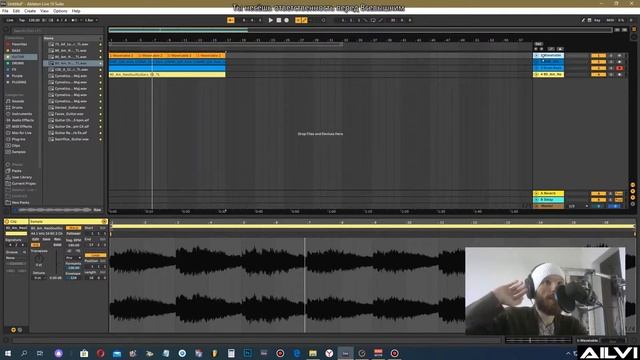The width and height of the screenshot is (640, 360).
Task: Open Current Project in browser places
Action: coord(23,184)
